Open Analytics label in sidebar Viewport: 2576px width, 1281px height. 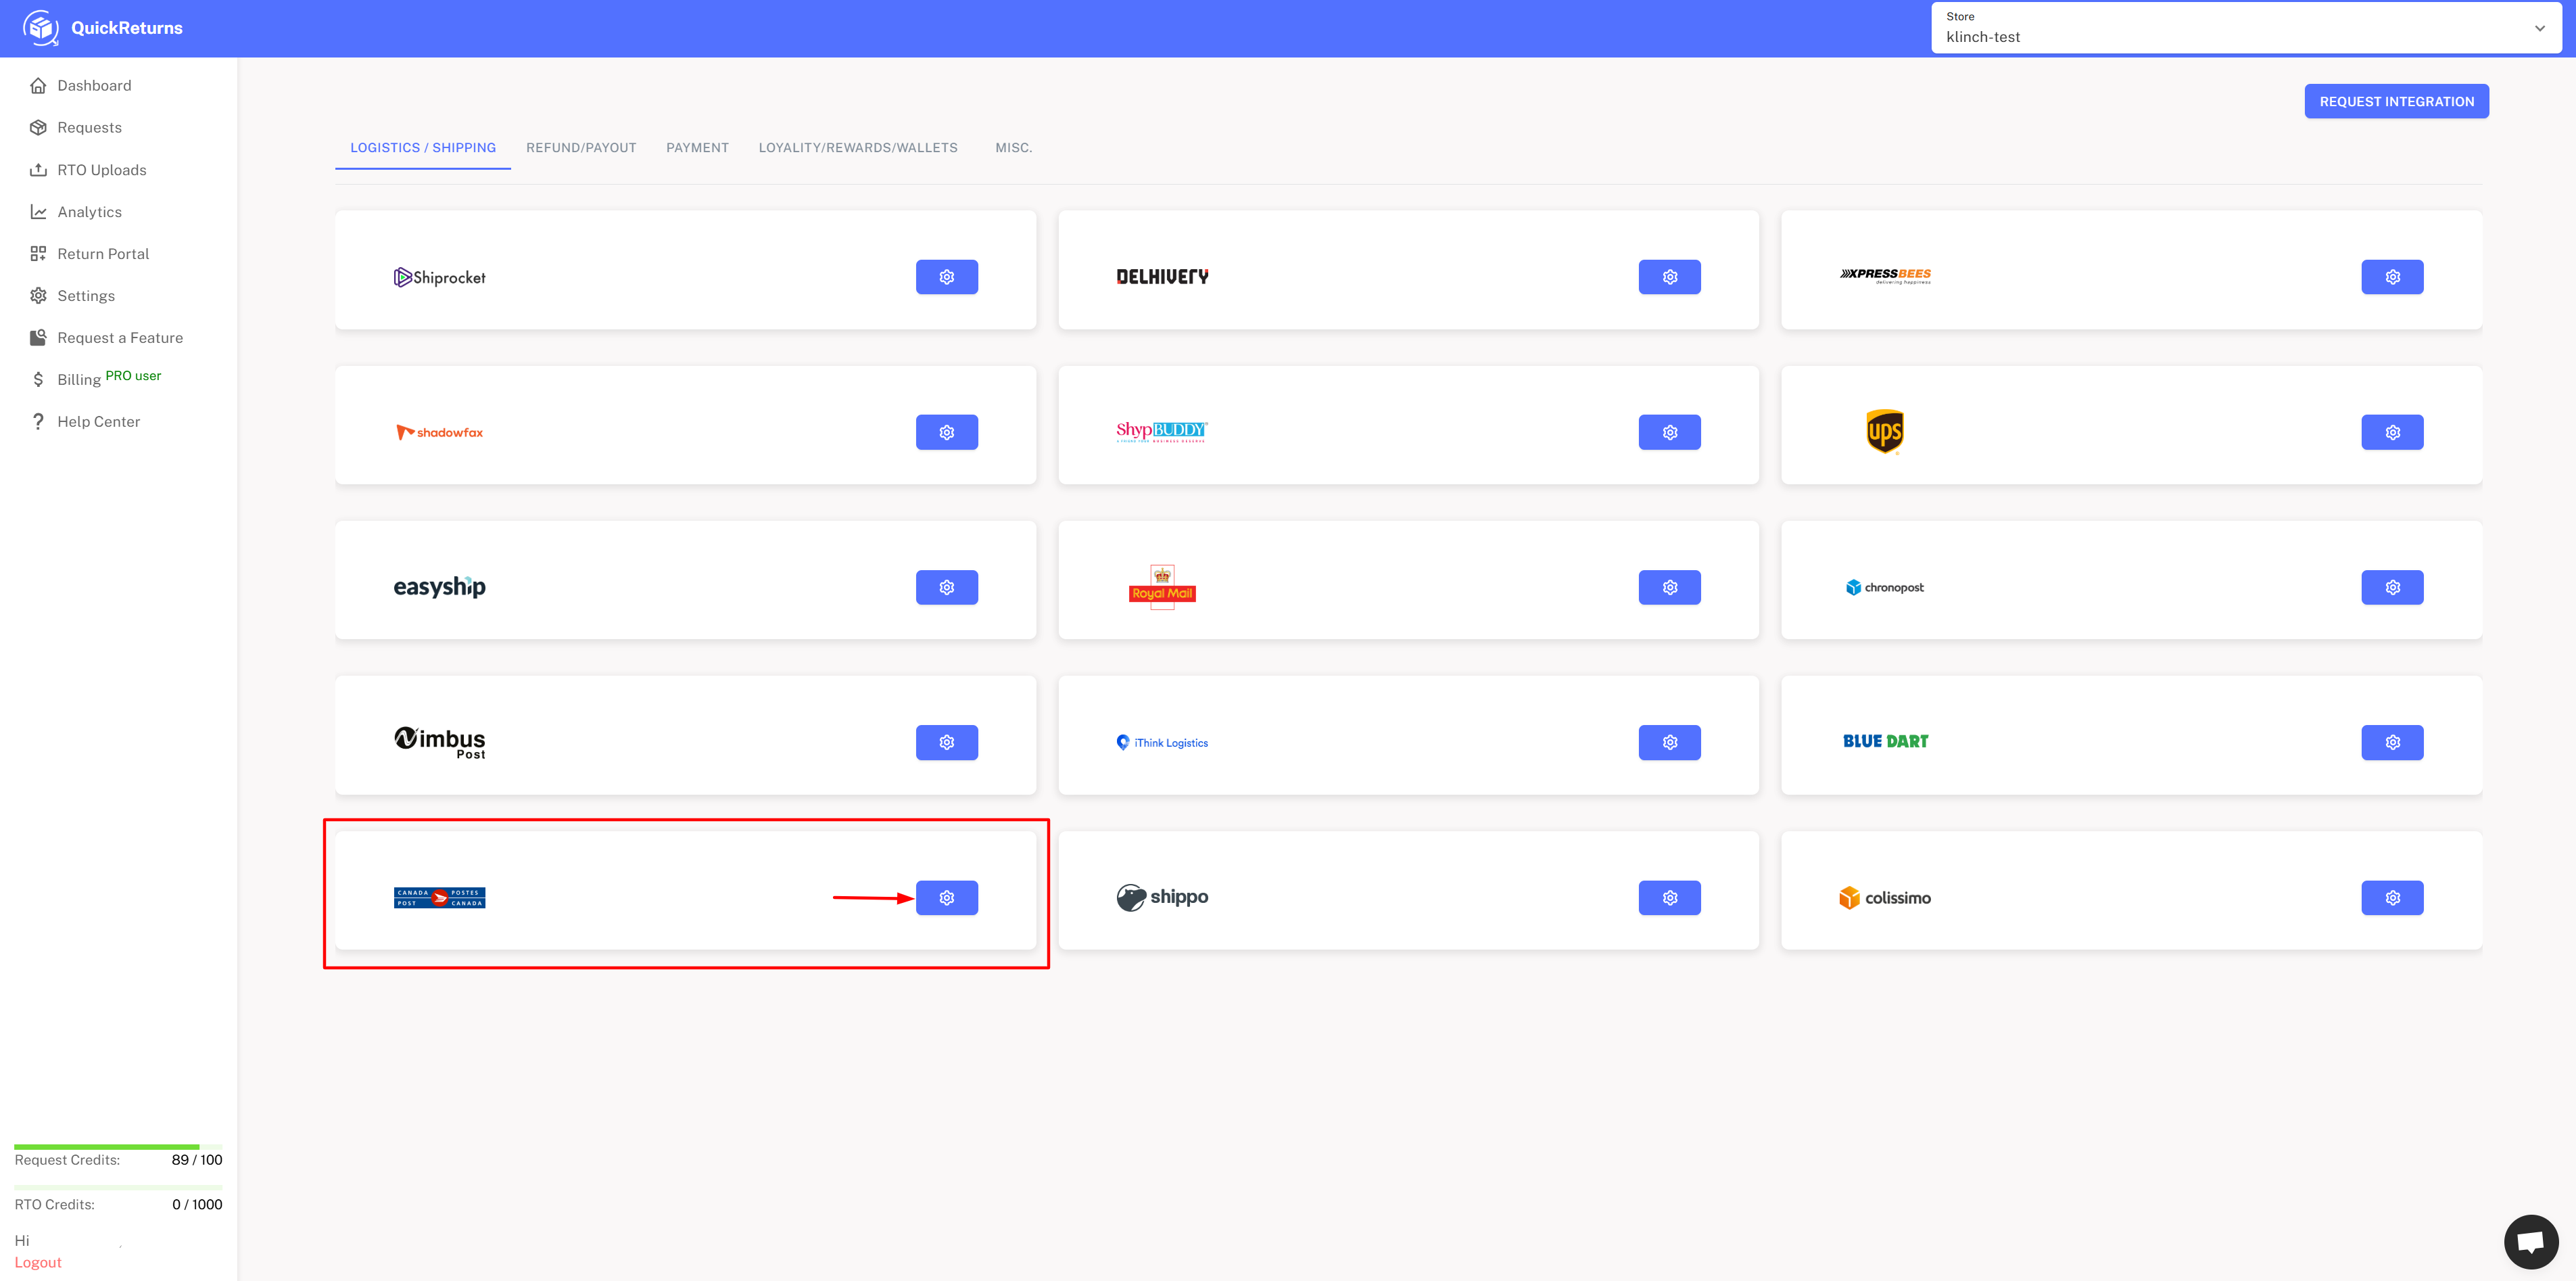[x=90, y=212]
